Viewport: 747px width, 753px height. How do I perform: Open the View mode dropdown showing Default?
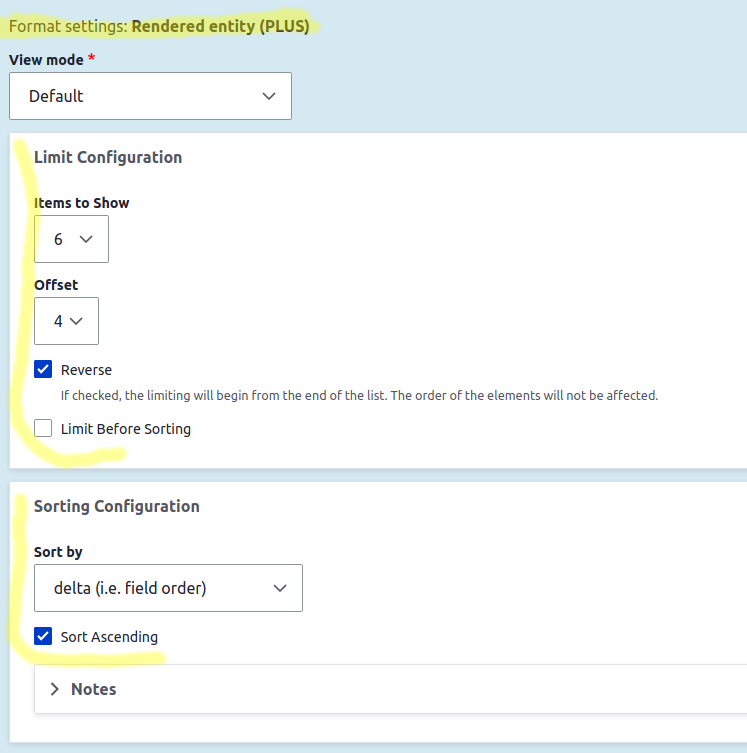(x=150, y=96)
